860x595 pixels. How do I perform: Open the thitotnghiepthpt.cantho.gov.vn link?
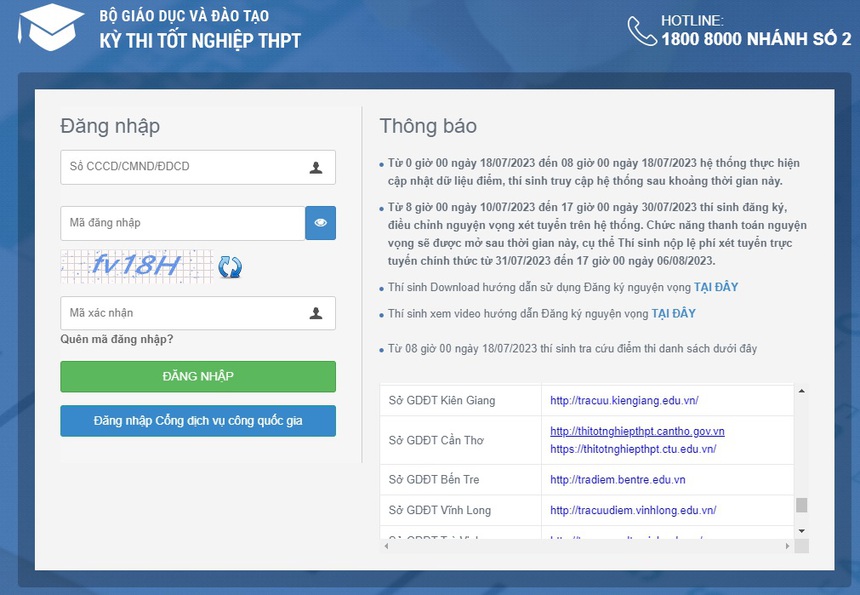click(638, 432)
